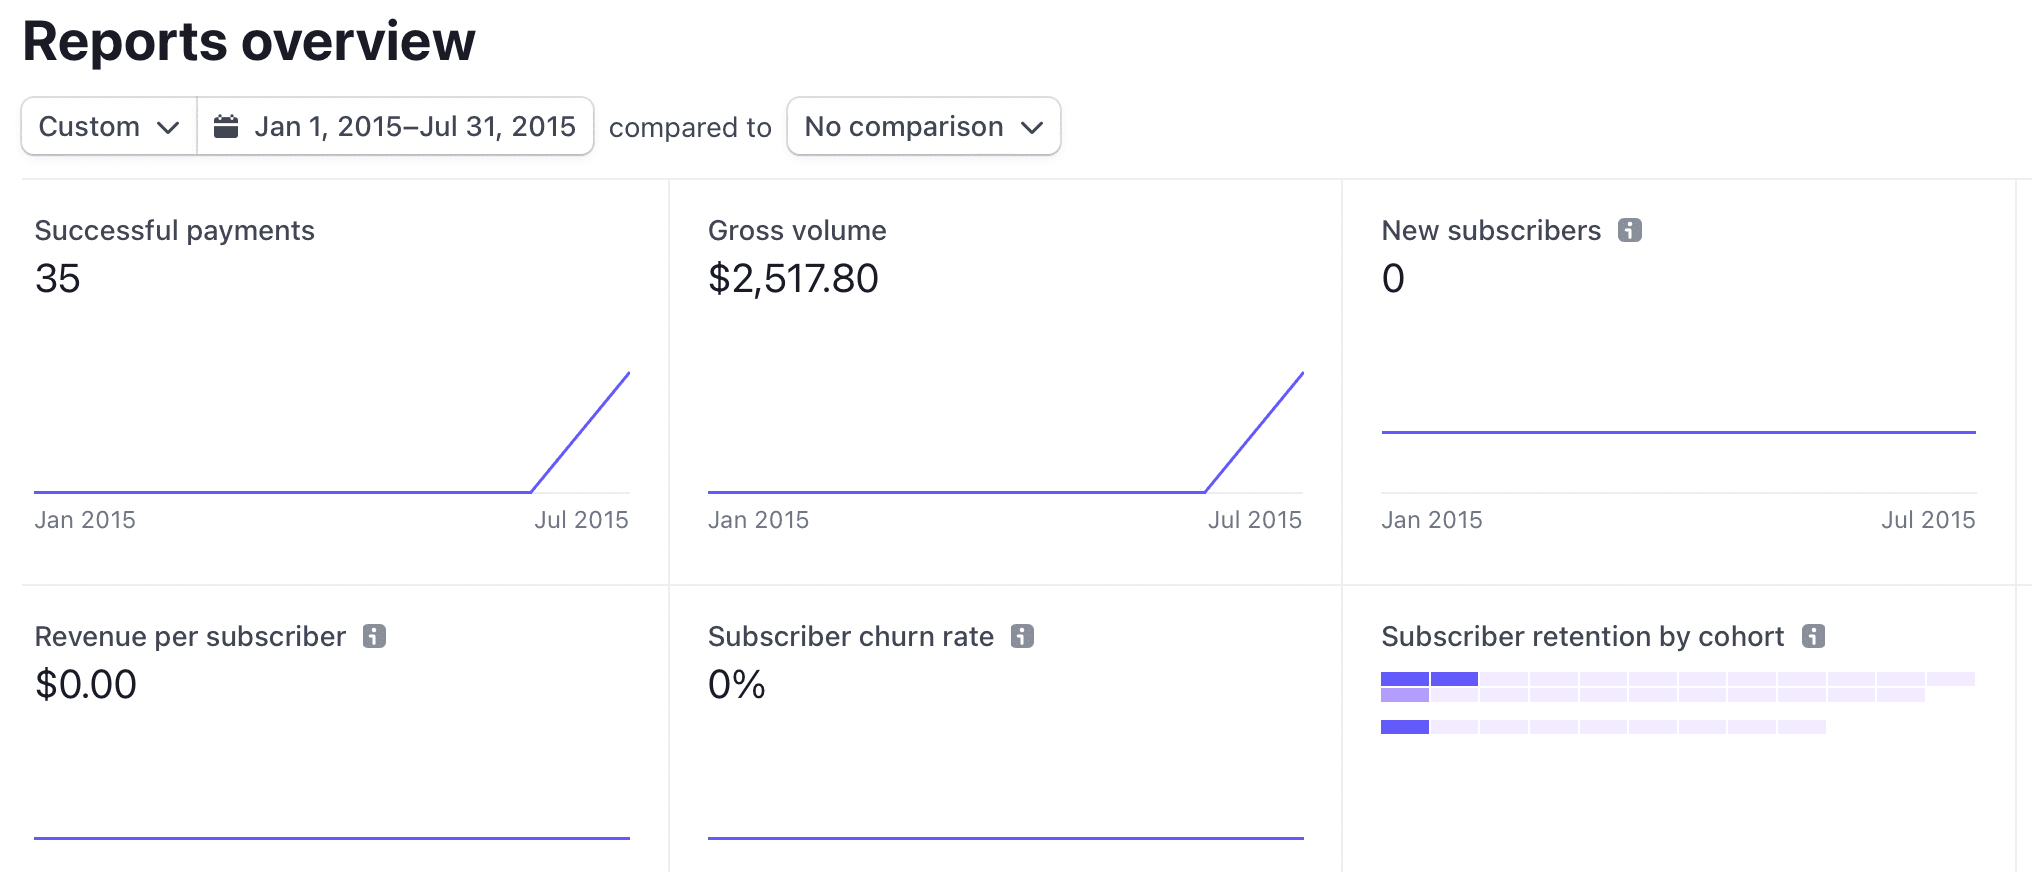The width and height of the screenshot is (2032, 872).
Task: Open info icon next to New subscribers
Action: 1630,230
